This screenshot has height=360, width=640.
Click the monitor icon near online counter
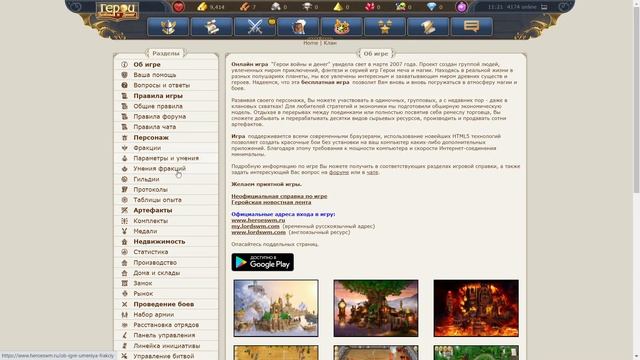(544, 7)
